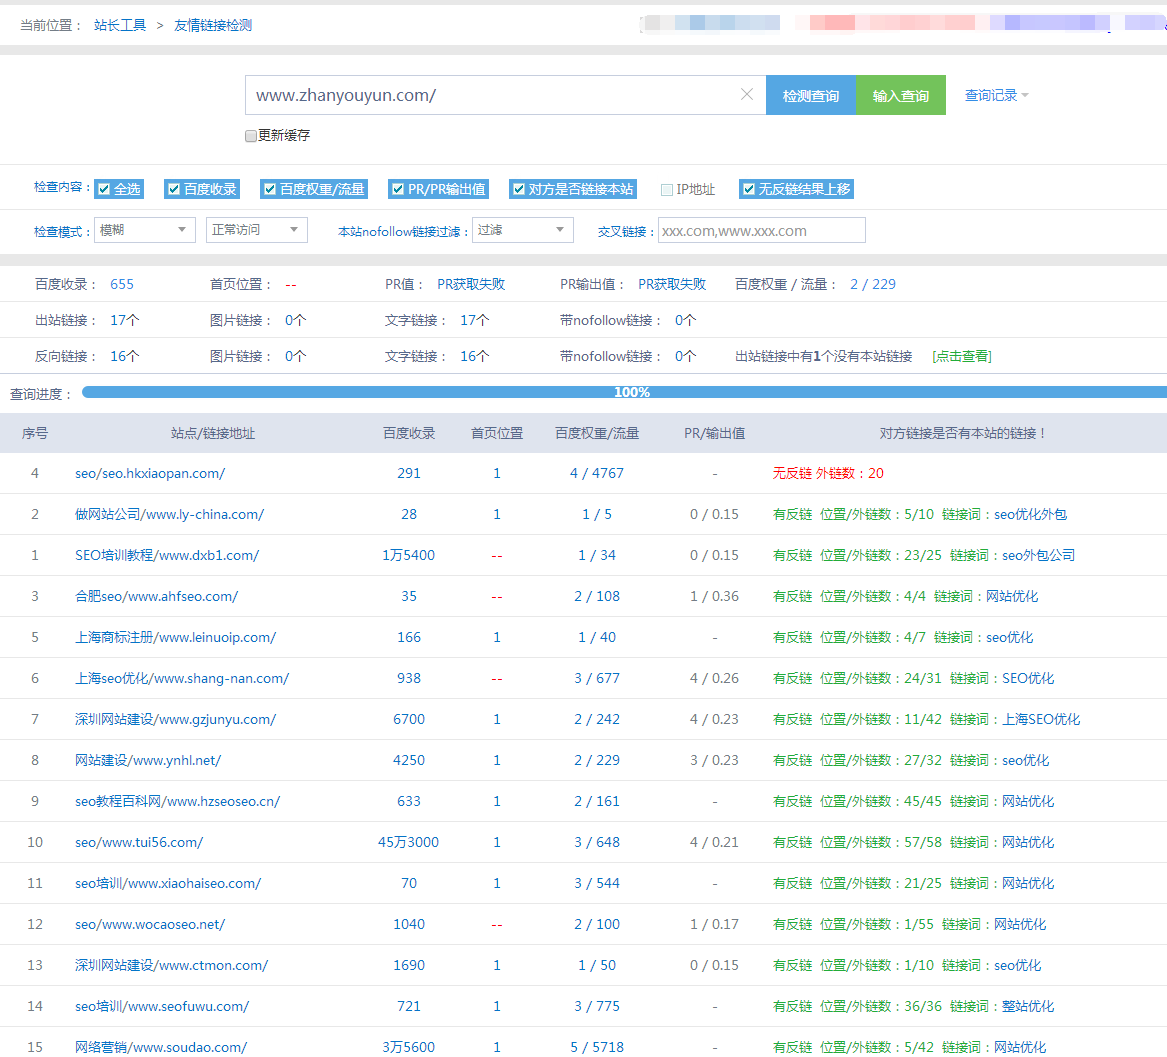Open SEO培训教程/www.dxb1.com/ link
Viewport: 1167px width, 1057px height.
click(x=167, y=555)
